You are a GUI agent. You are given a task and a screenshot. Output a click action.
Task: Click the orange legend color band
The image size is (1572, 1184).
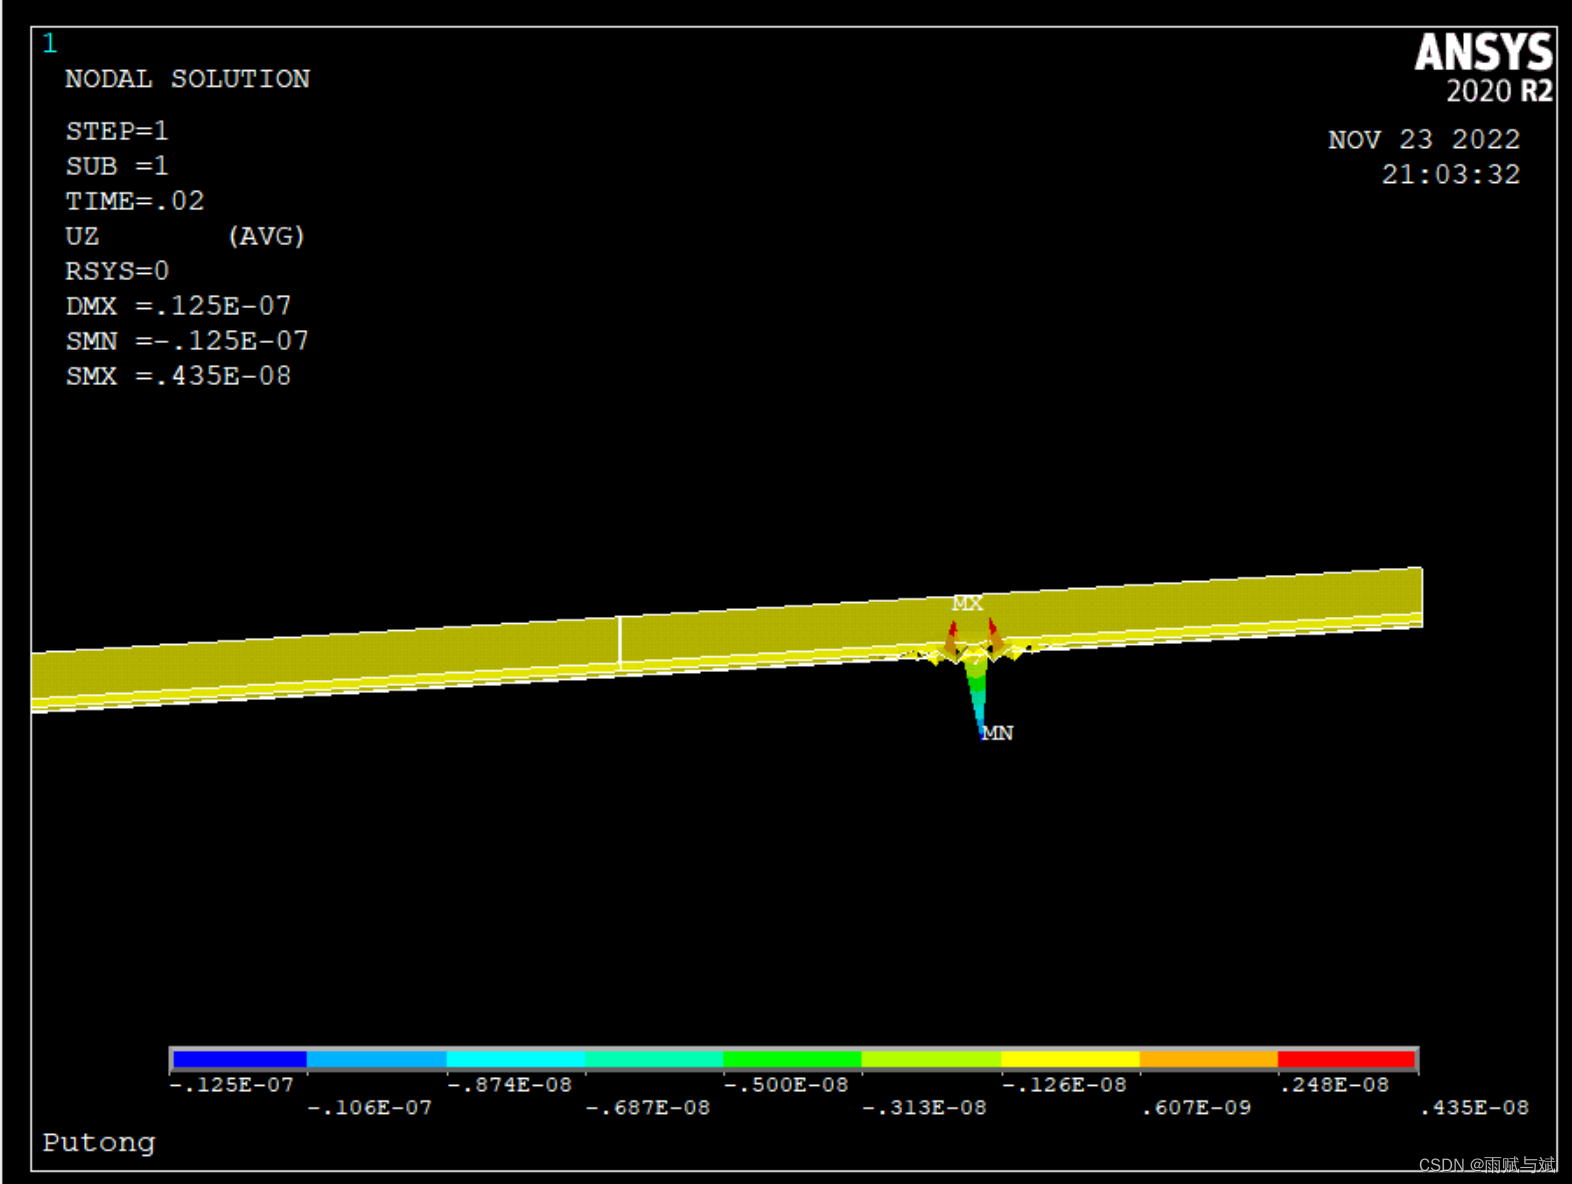1209,1059
